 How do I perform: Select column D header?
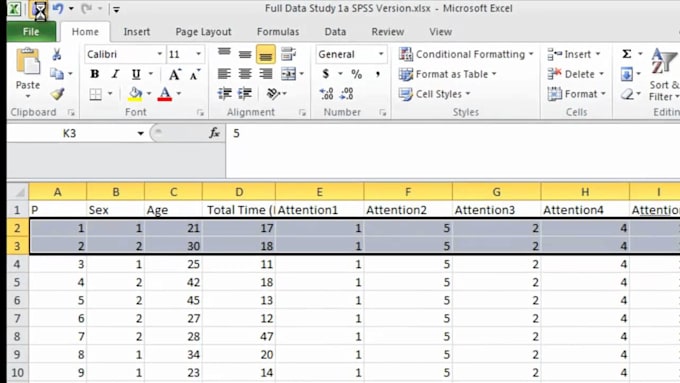pyautogui.click(x=239, y=192)
